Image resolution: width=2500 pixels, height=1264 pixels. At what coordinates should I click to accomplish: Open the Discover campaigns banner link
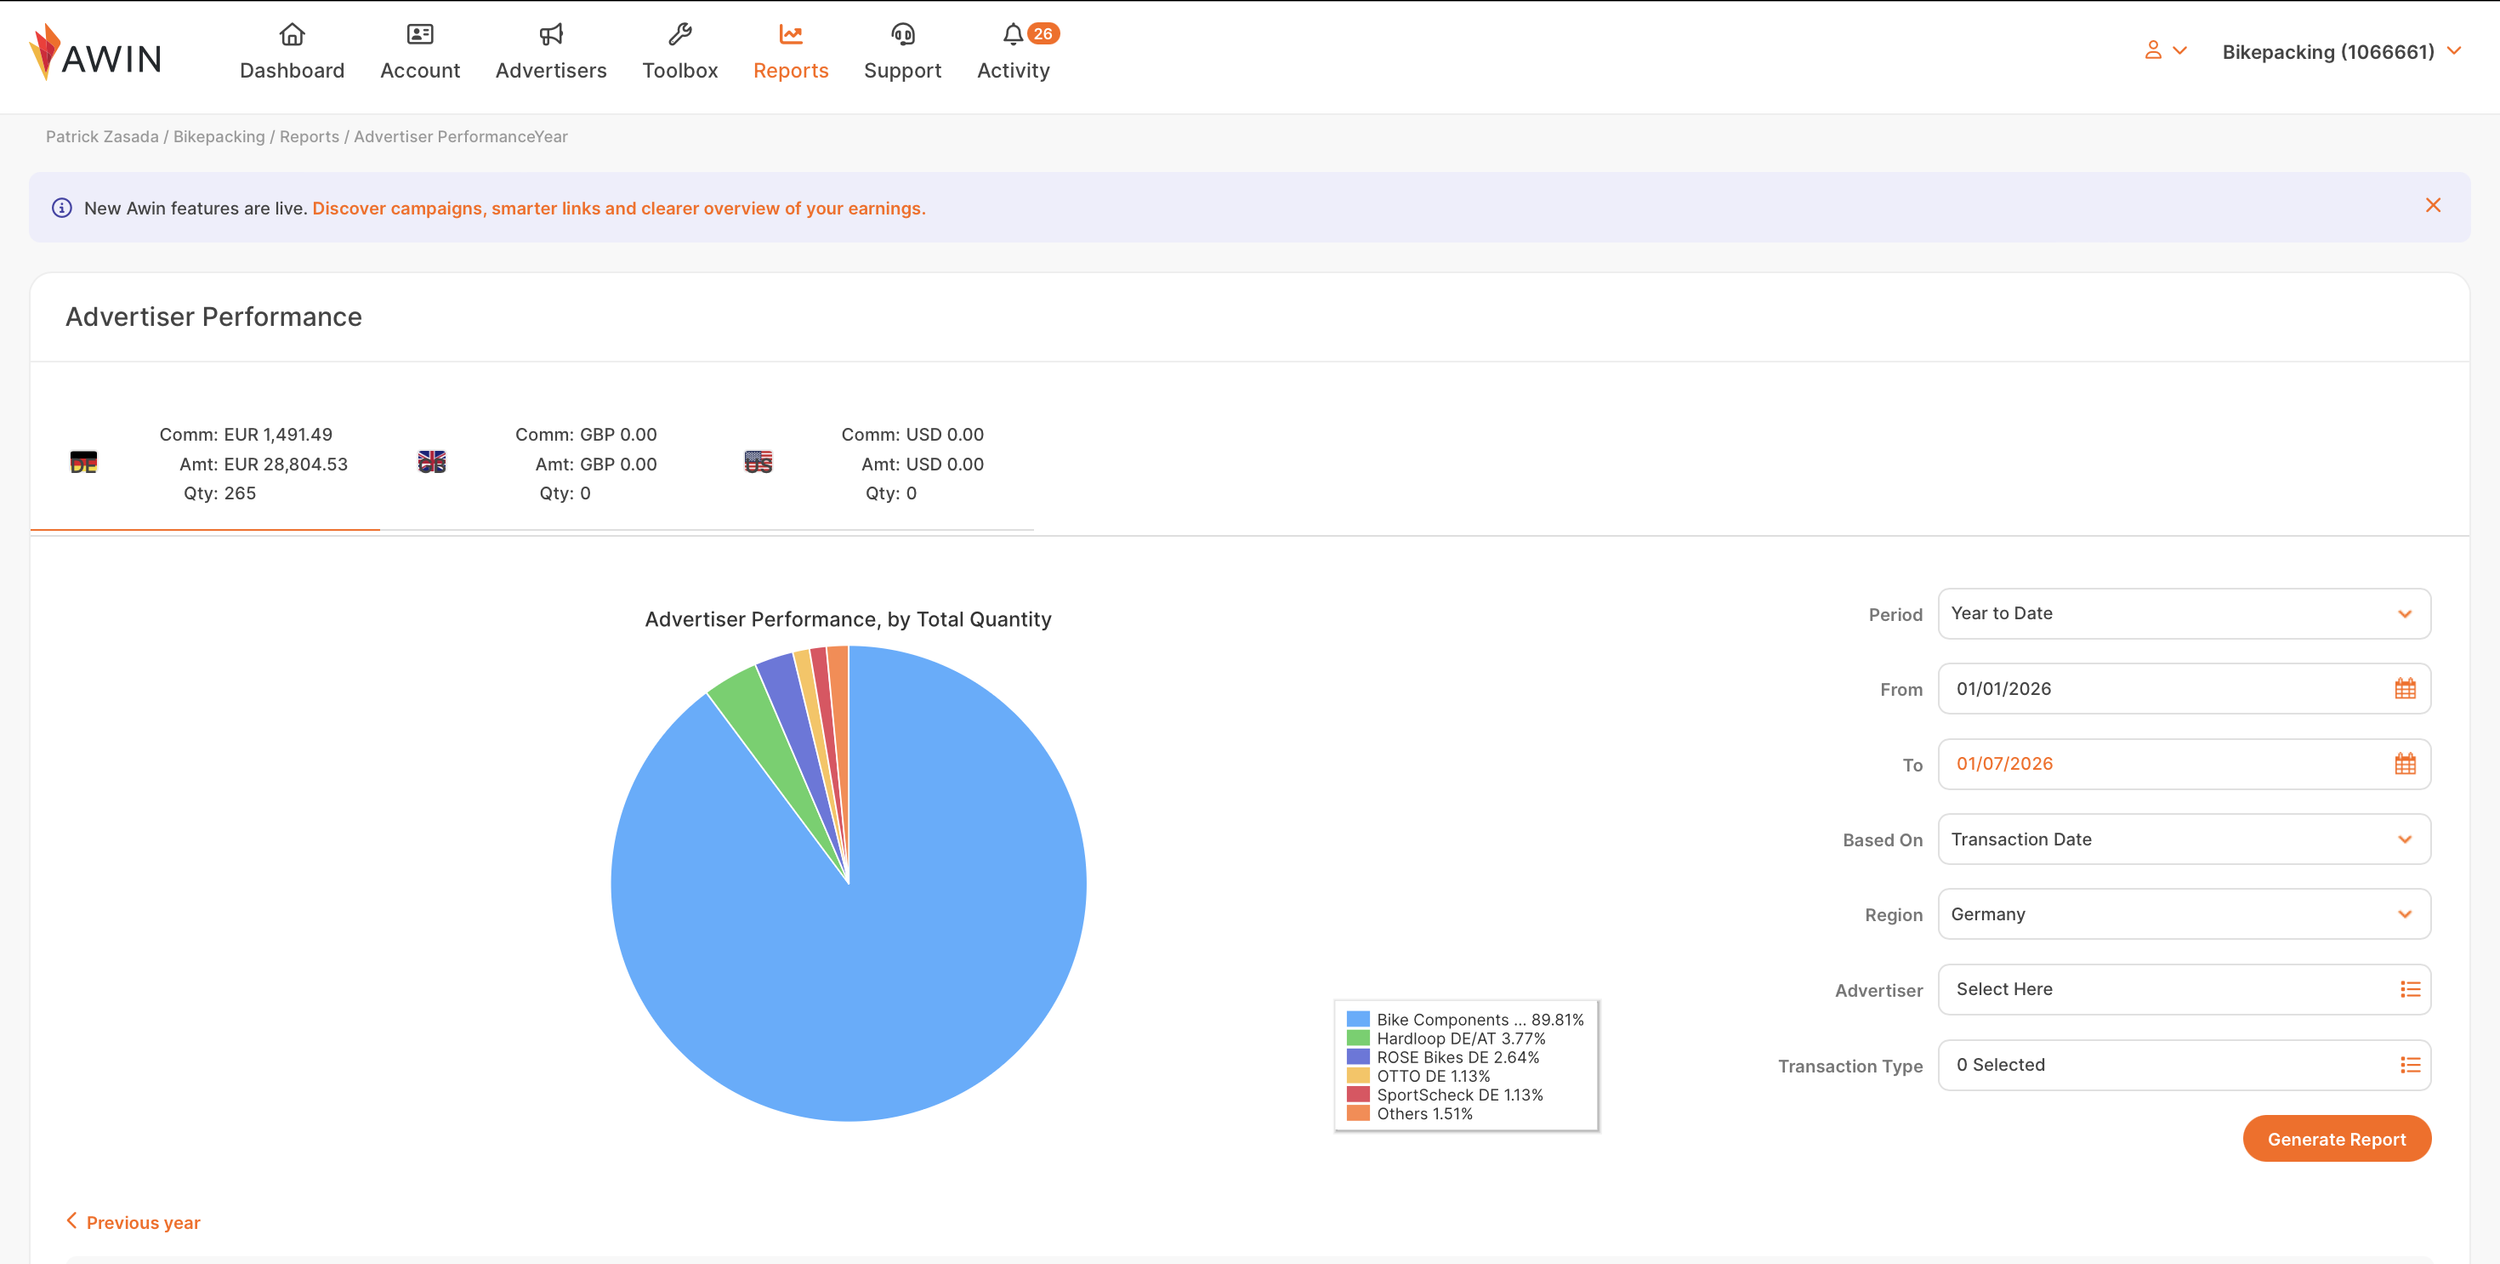point(619,208)
